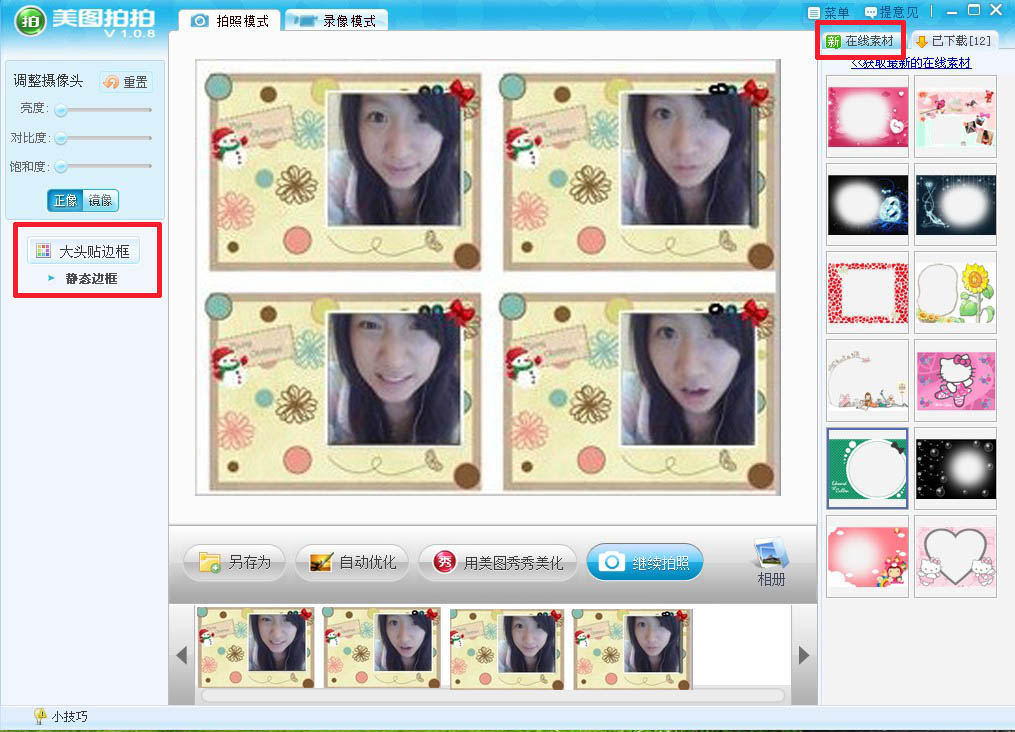Select the dark teal sparkle oval frame
The image size is (1015, 732).
tap(955, 205)
